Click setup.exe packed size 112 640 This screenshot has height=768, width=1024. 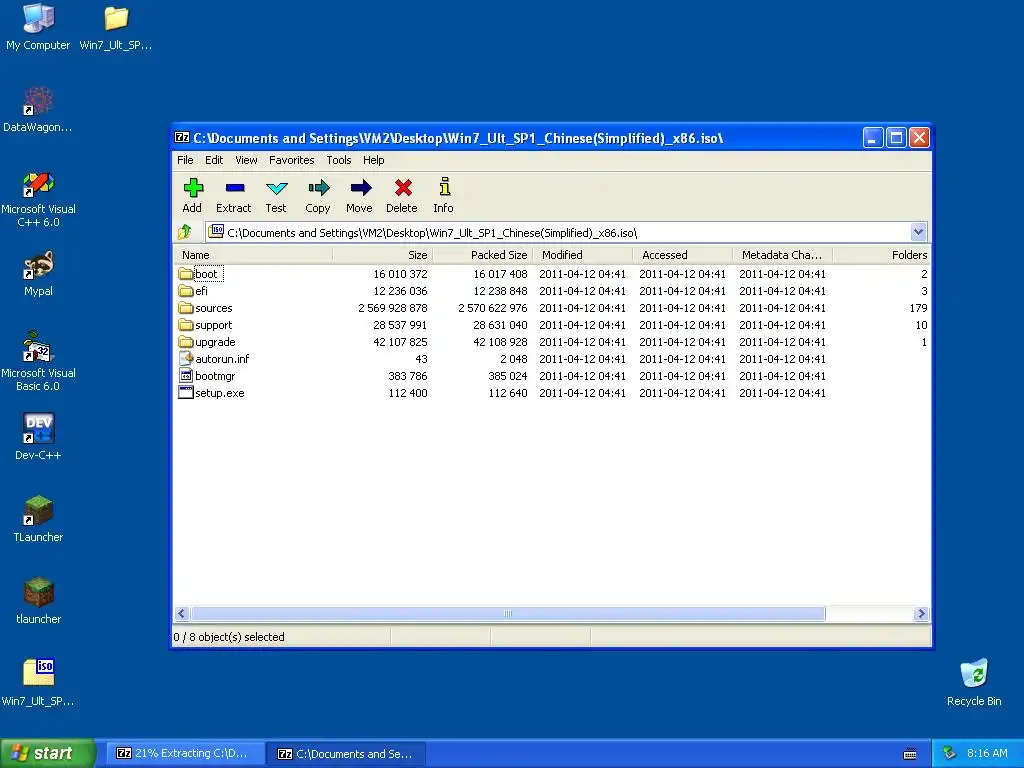pyautogui.click(x=507, y=392)
